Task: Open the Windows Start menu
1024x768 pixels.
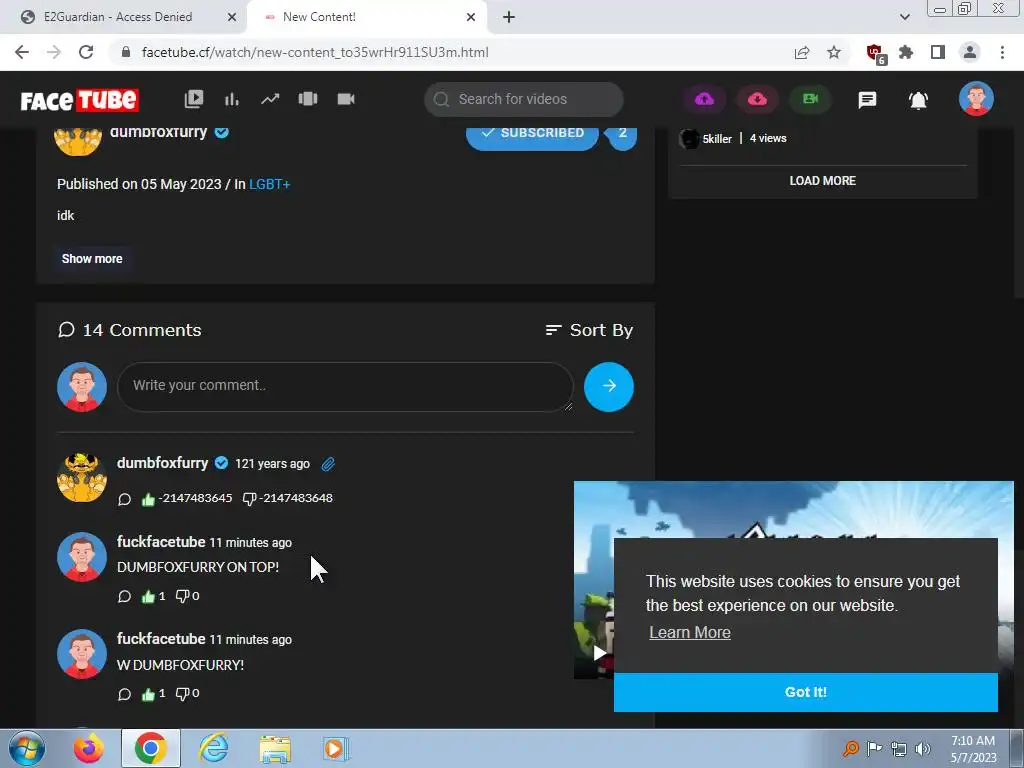Action: 26,748
